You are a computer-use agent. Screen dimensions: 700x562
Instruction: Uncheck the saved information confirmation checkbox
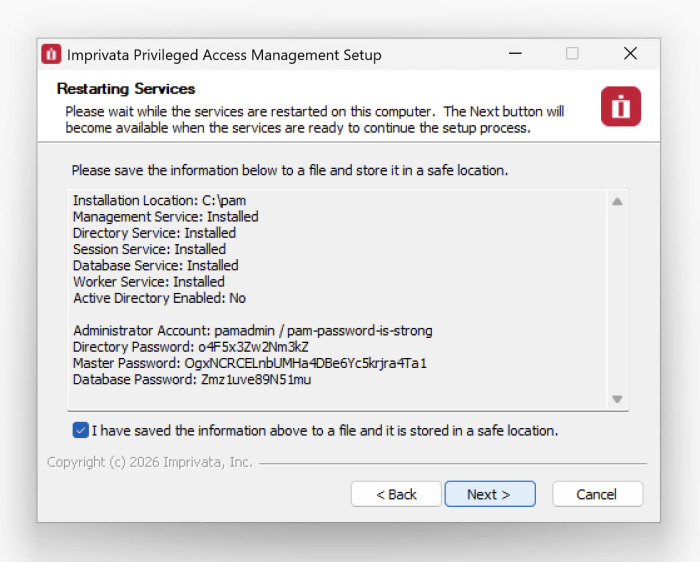pyautogui.click(x=80, y=430)
